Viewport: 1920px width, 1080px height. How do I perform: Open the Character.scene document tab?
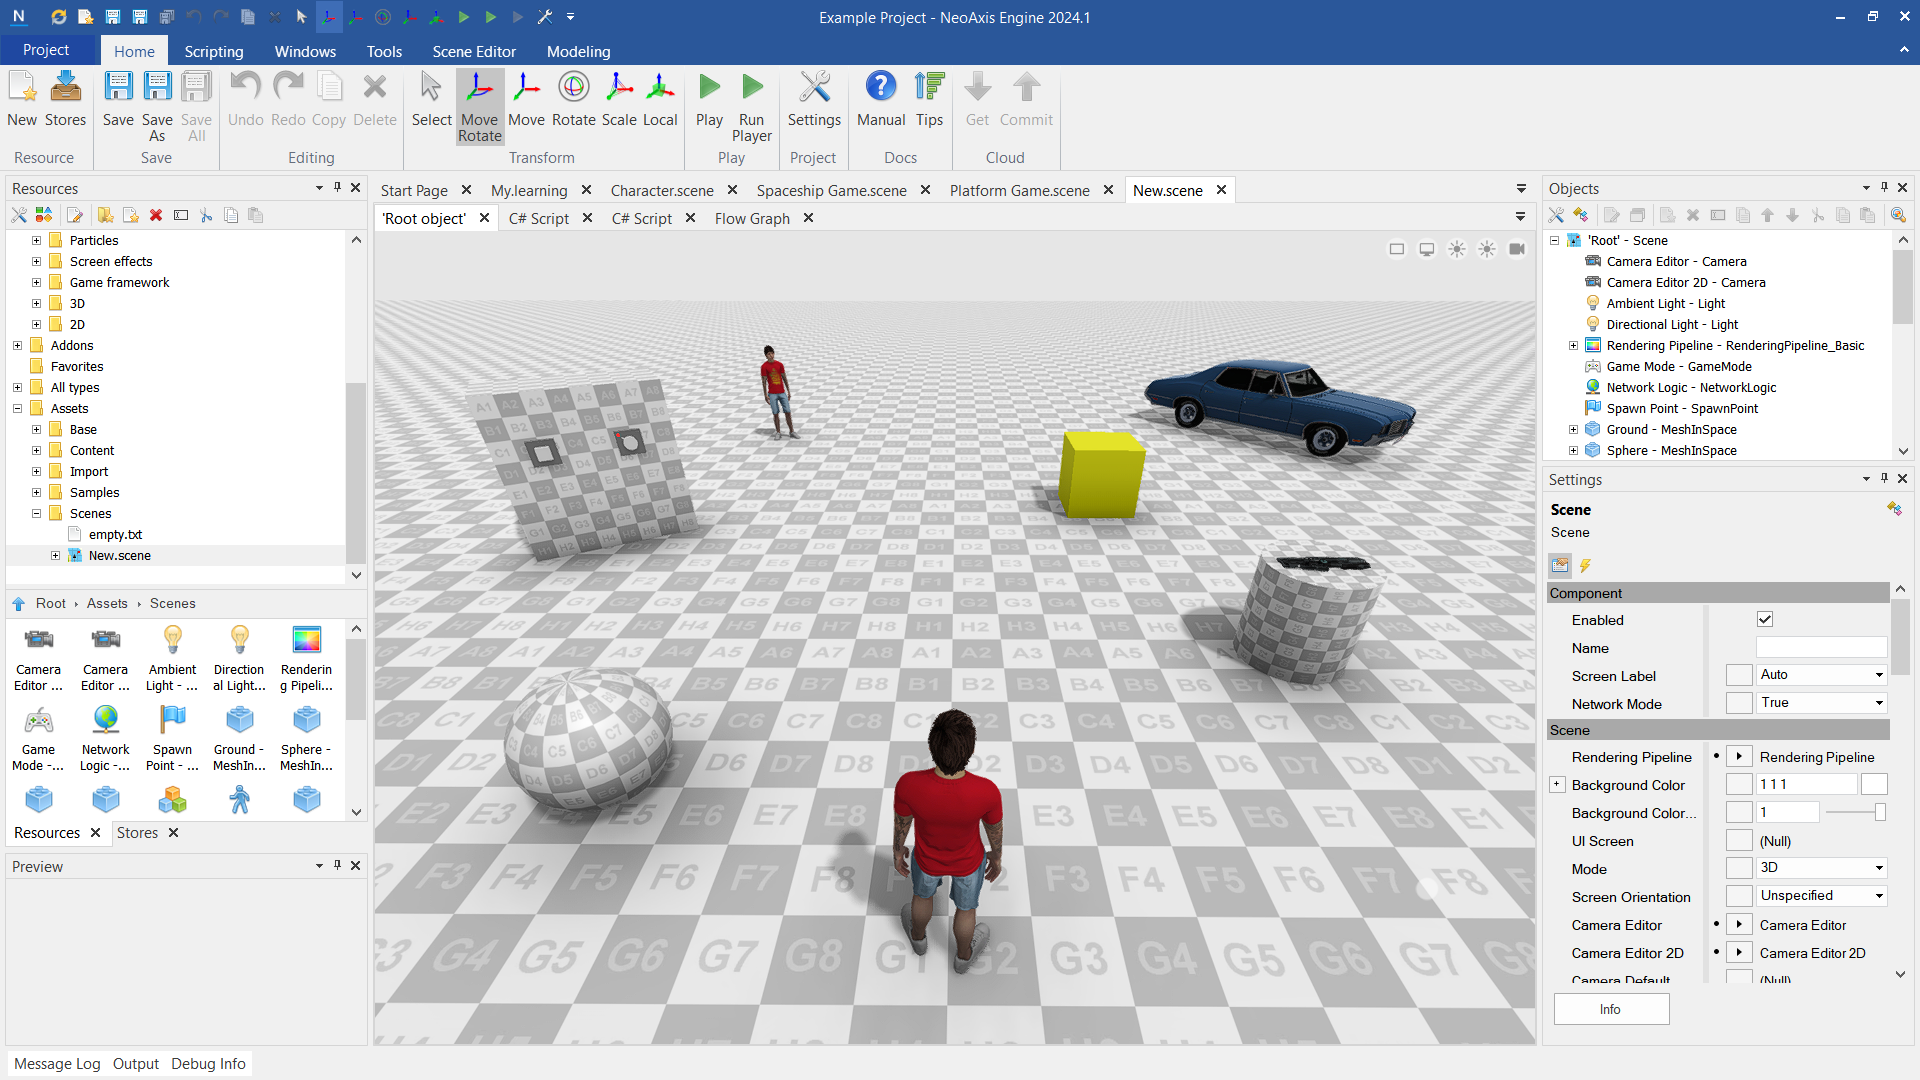(x=662, y=190)
